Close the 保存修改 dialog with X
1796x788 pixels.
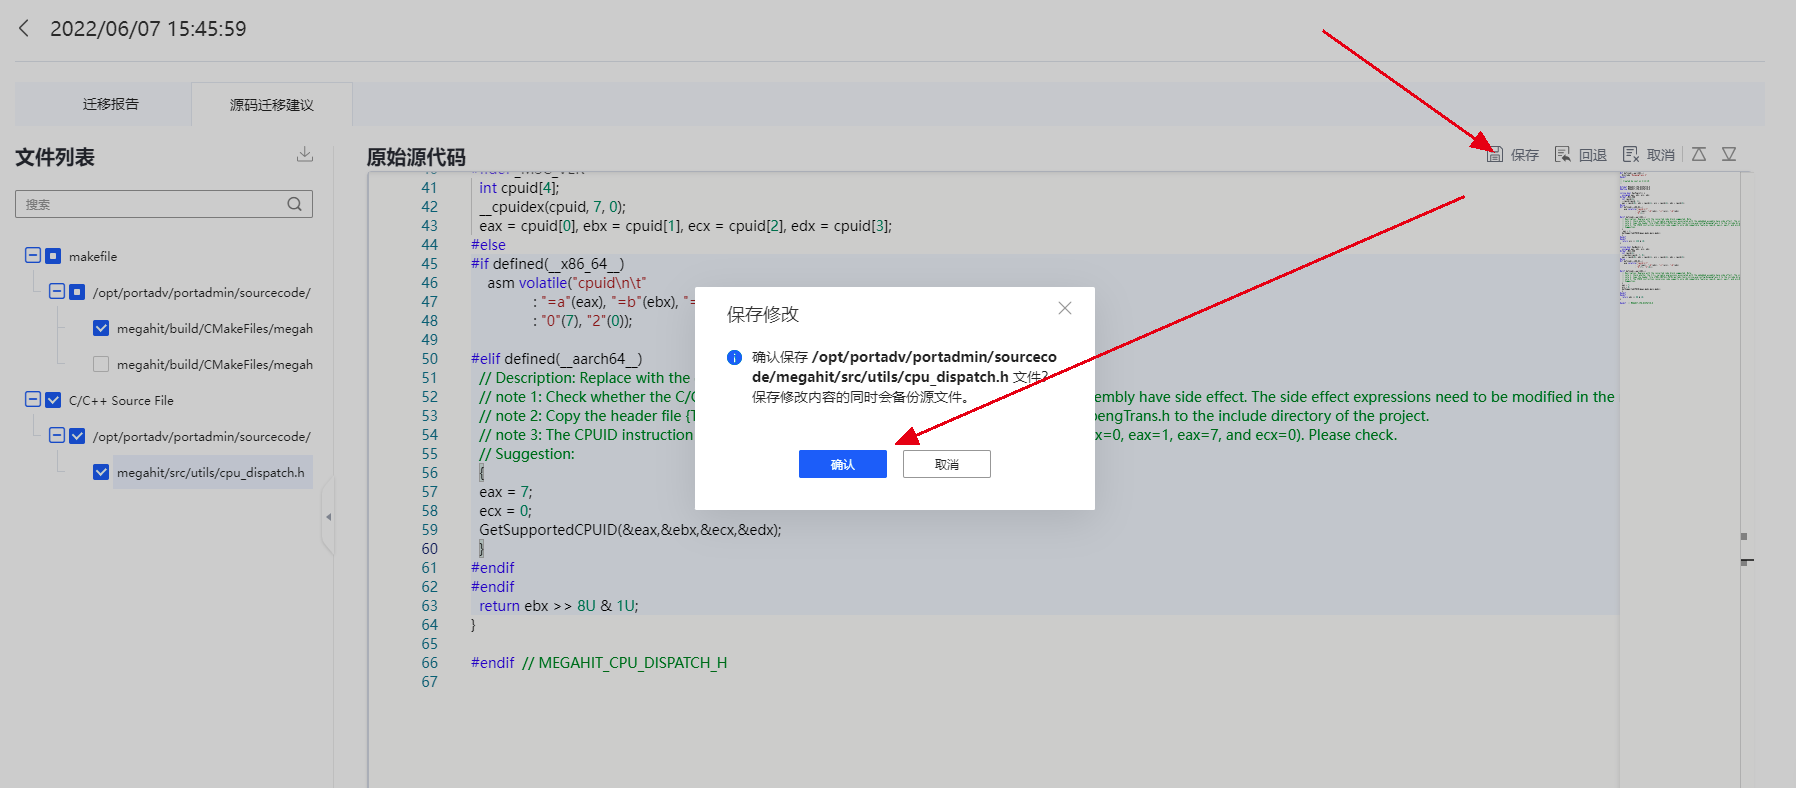(1065, 308)
